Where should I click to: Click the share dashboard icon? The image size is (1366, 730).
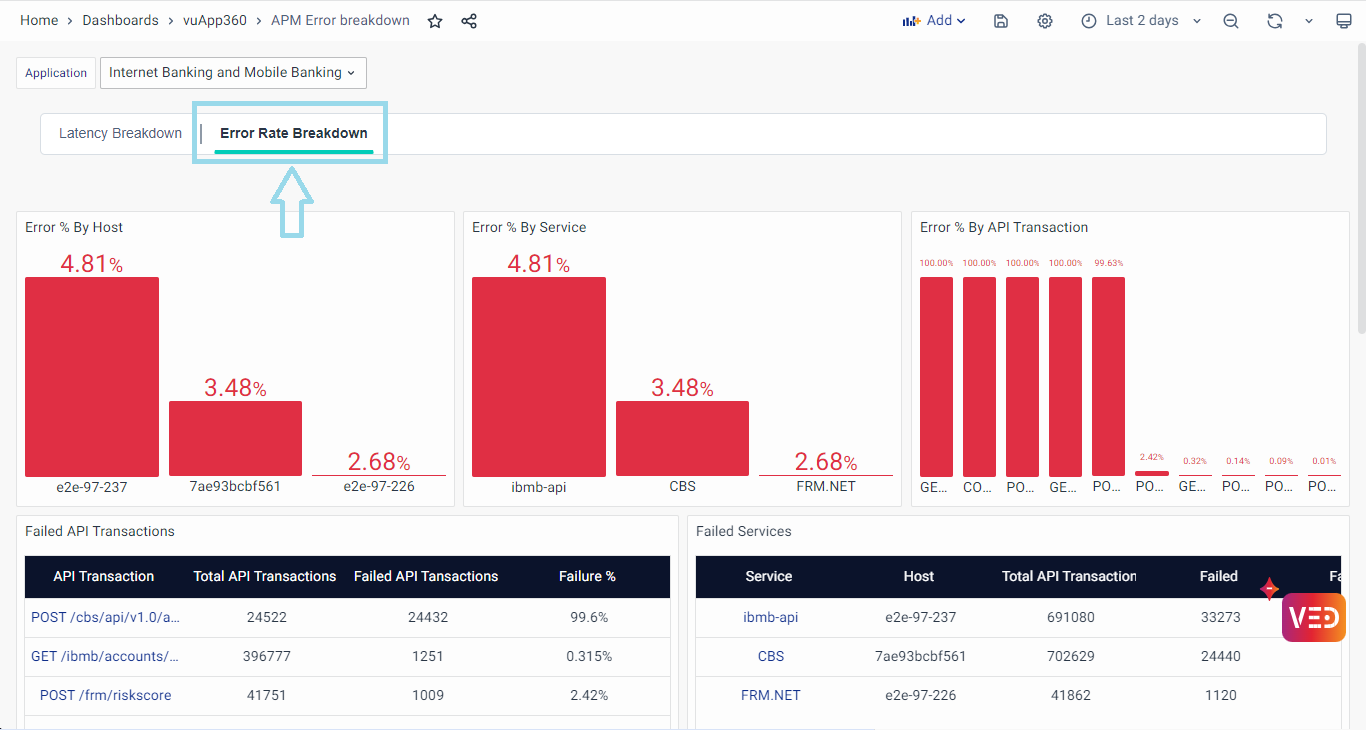(x=469, y=21)
